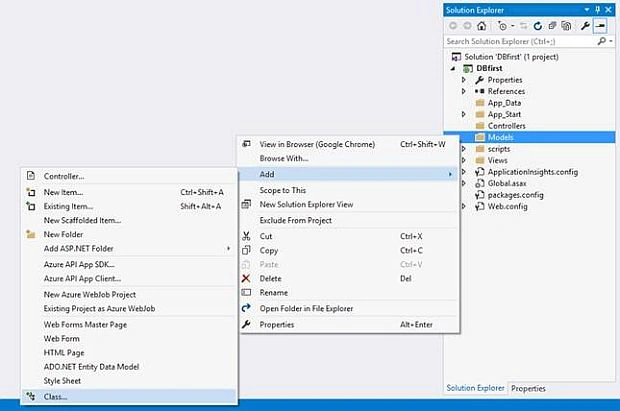Switch to the Solution Explorer tab
The image size is (620, 411).
475,388
